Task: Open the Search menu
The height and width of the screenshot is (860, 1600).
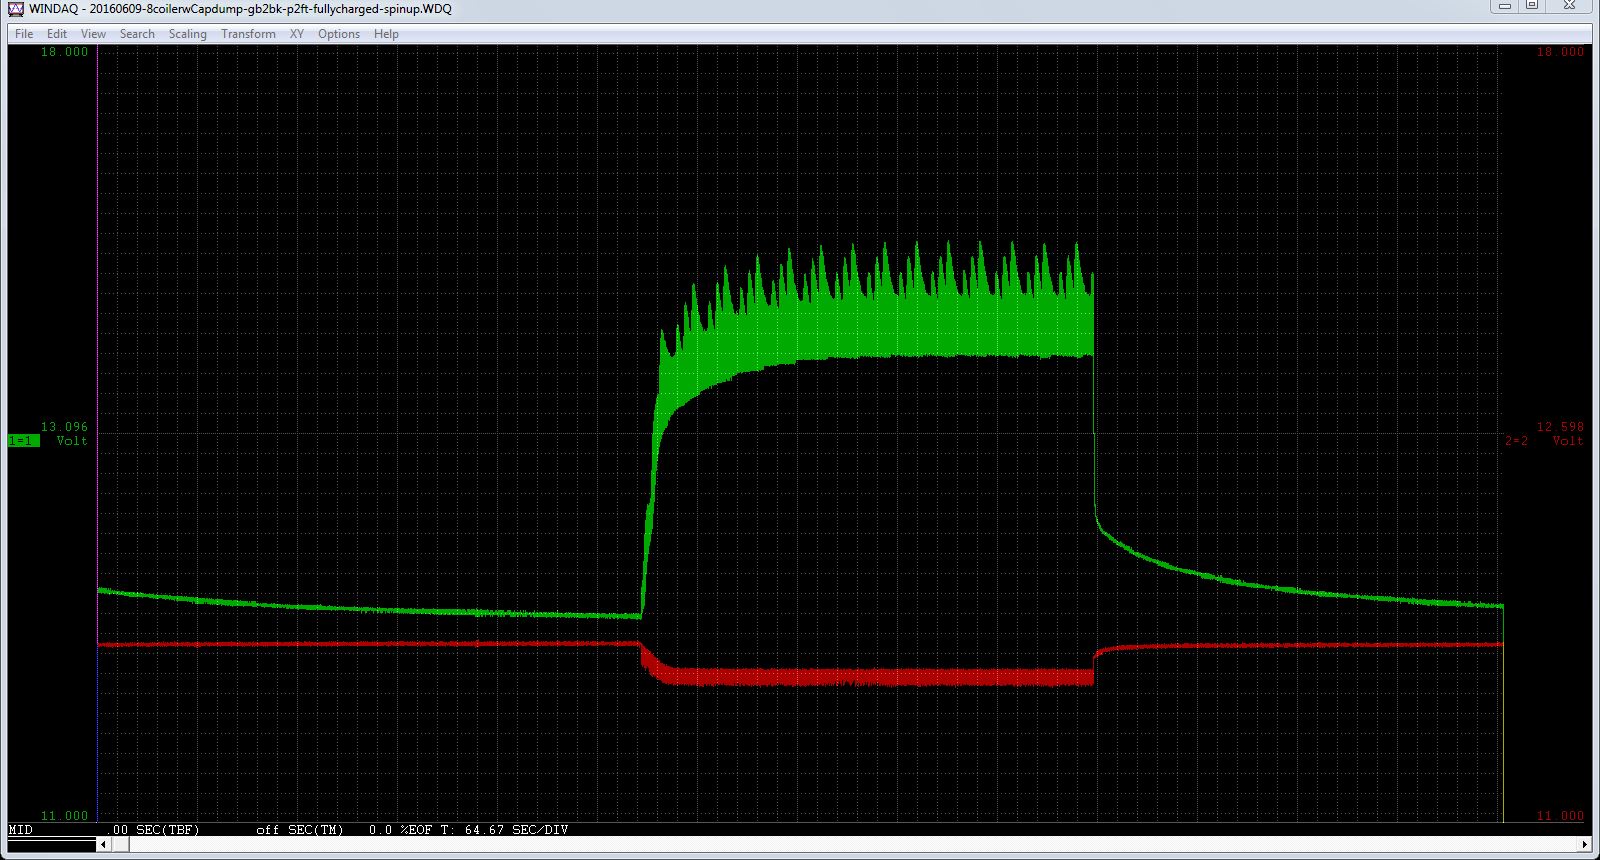Action: (137, 34)
